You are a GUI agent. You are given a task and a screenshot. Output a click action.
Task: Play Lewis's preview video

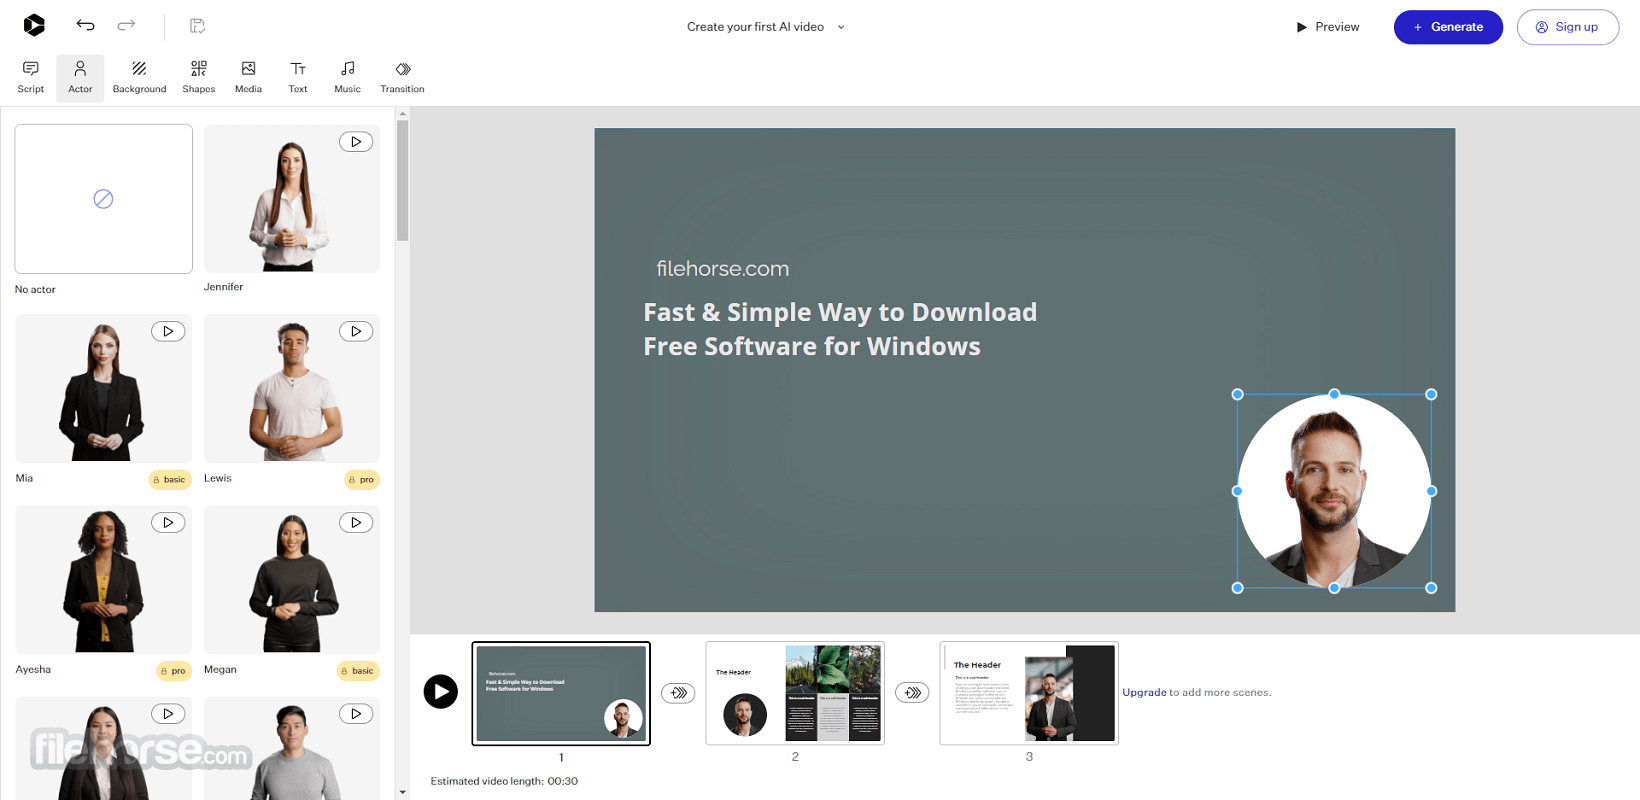click(x=356, y=331)
